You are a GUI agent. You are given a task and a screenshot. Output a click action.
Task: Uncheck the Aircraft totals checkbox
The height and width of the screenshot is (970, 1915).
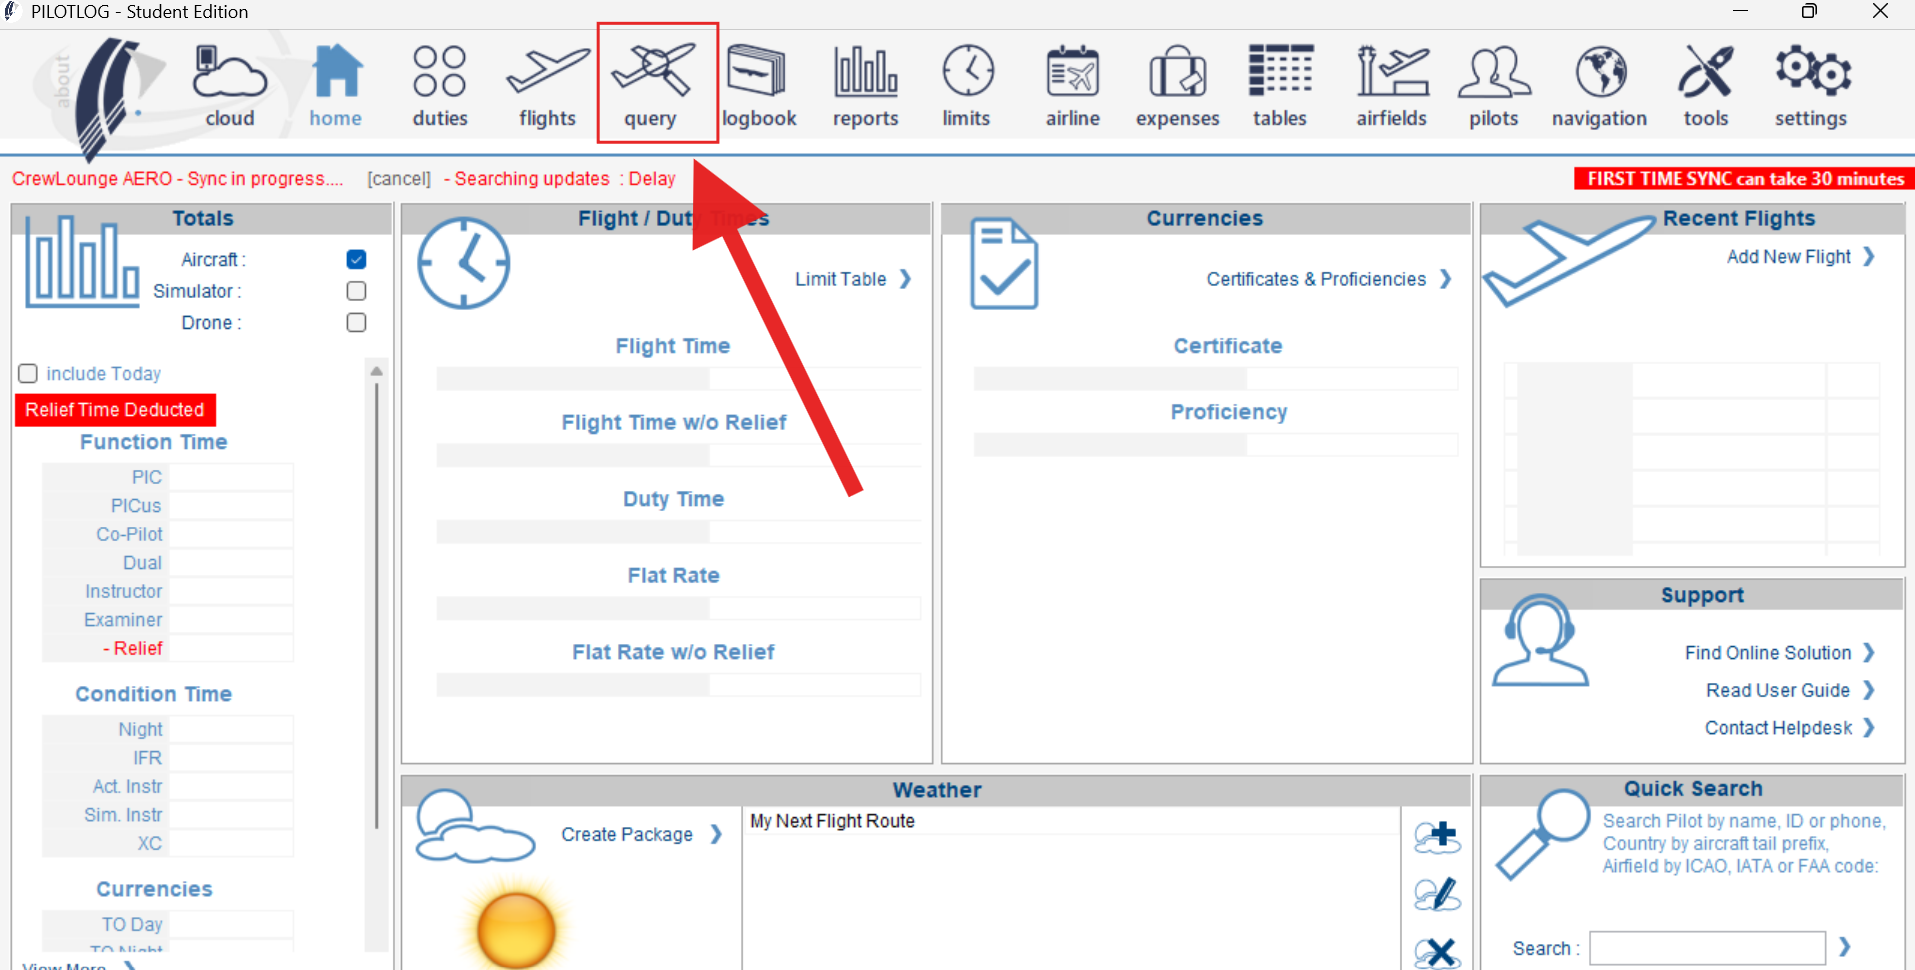coord(356,259)
